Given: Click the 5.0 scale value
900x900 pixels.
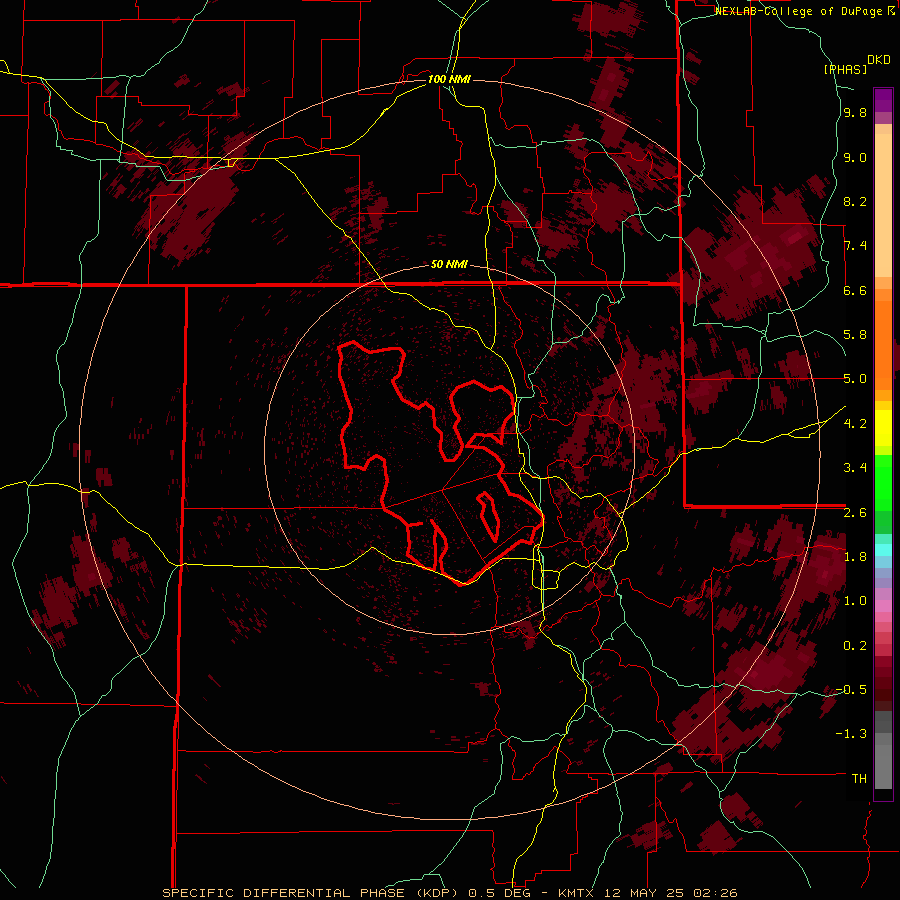Looking at the screenshot, I should [x=855, y=379].
